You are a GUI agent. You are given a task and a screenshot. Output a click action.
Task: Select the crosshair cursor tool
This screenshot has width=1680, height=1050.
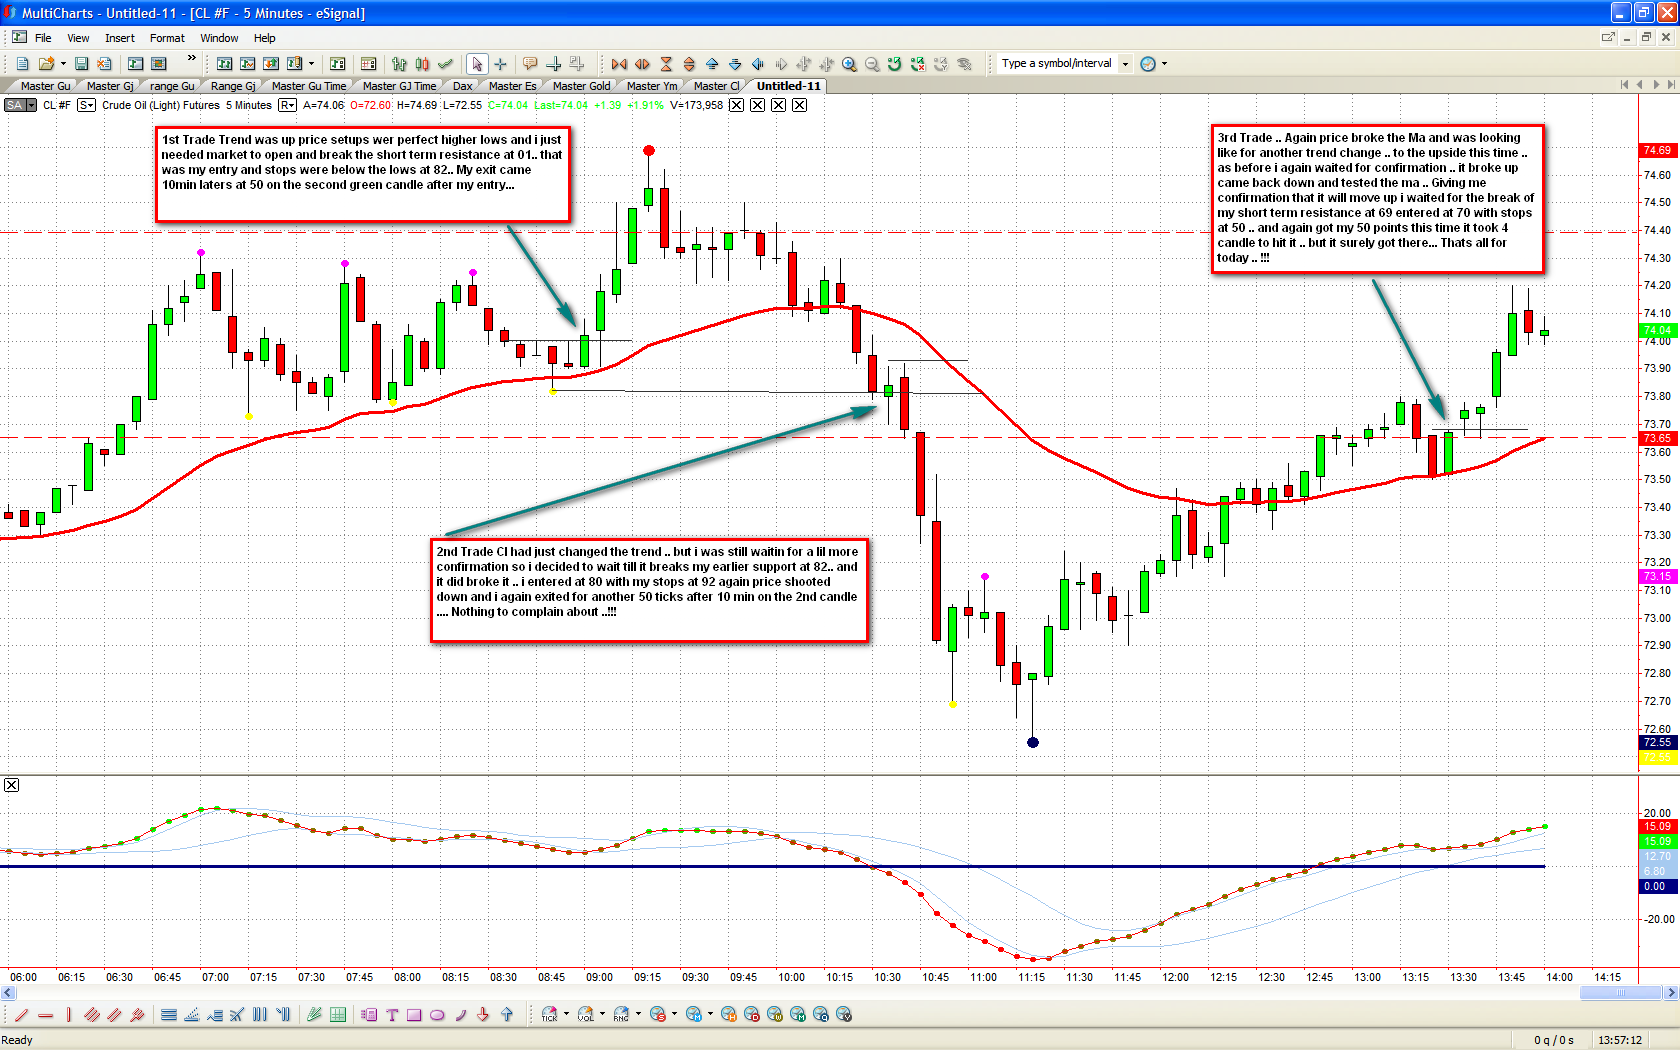coord(501,64)
